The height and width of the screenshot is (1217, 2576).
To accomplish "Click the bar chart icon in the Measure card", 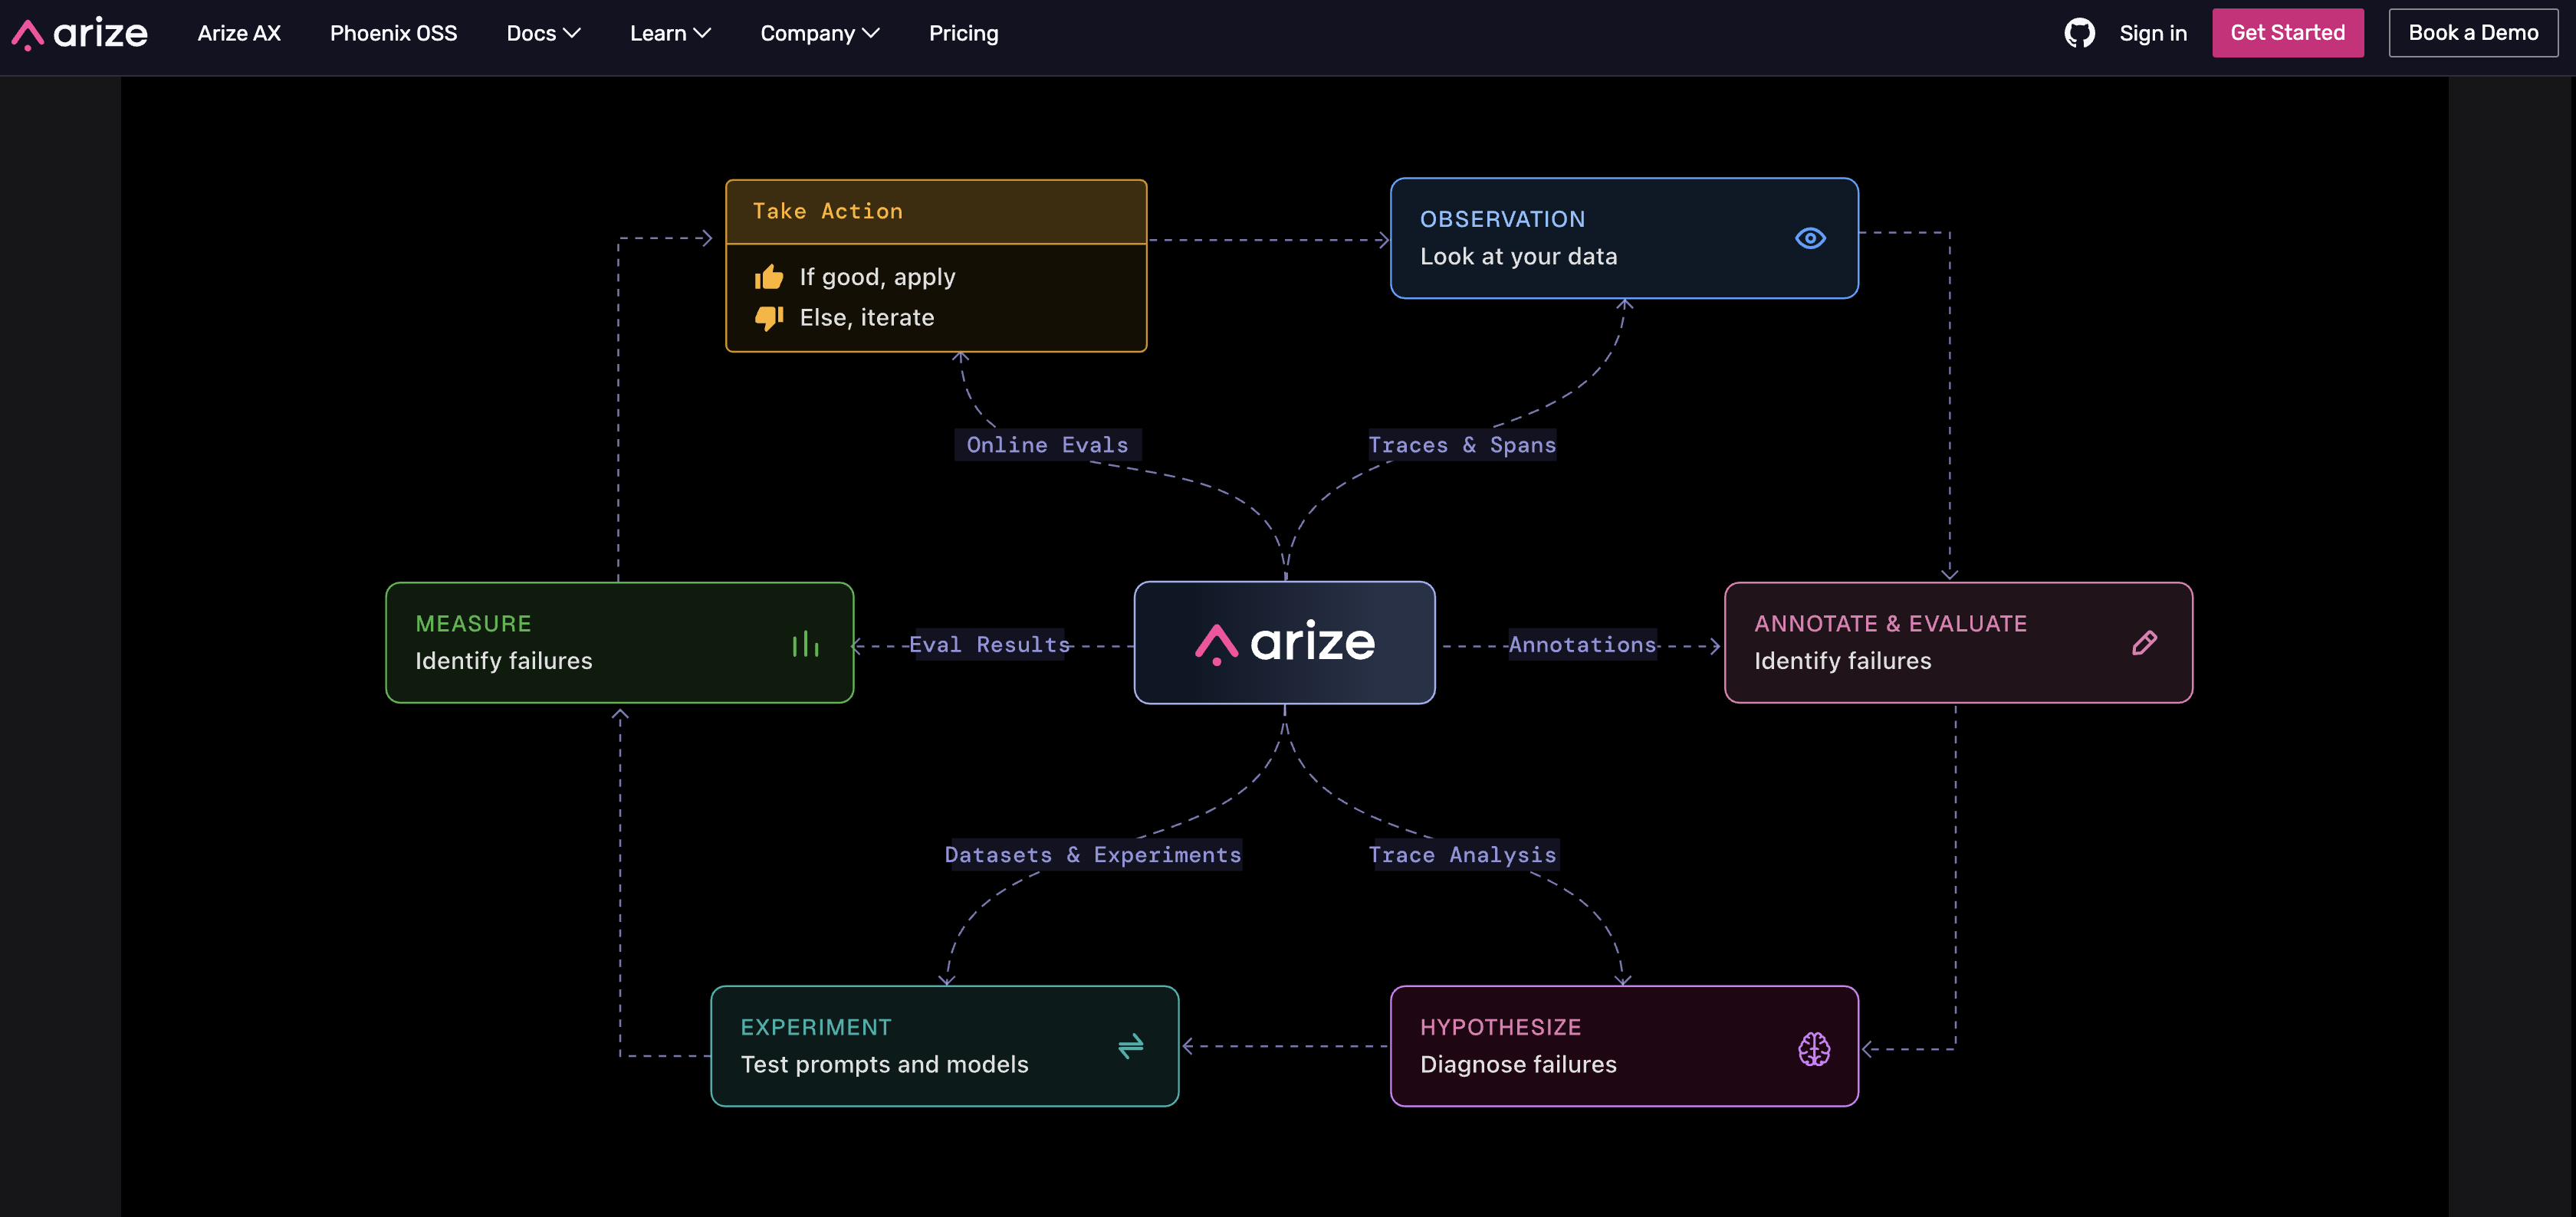I will pos(805,644).
